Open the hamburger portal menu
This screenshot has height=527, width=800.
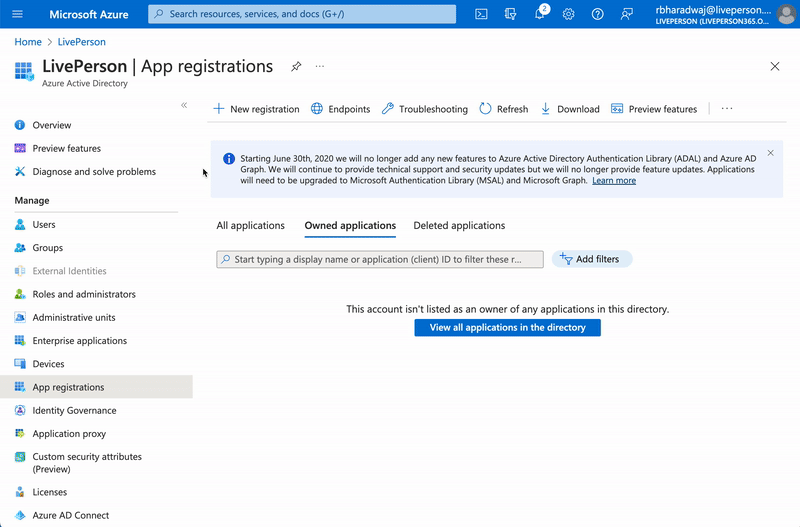pyautogui.click(x=17, y=14)
